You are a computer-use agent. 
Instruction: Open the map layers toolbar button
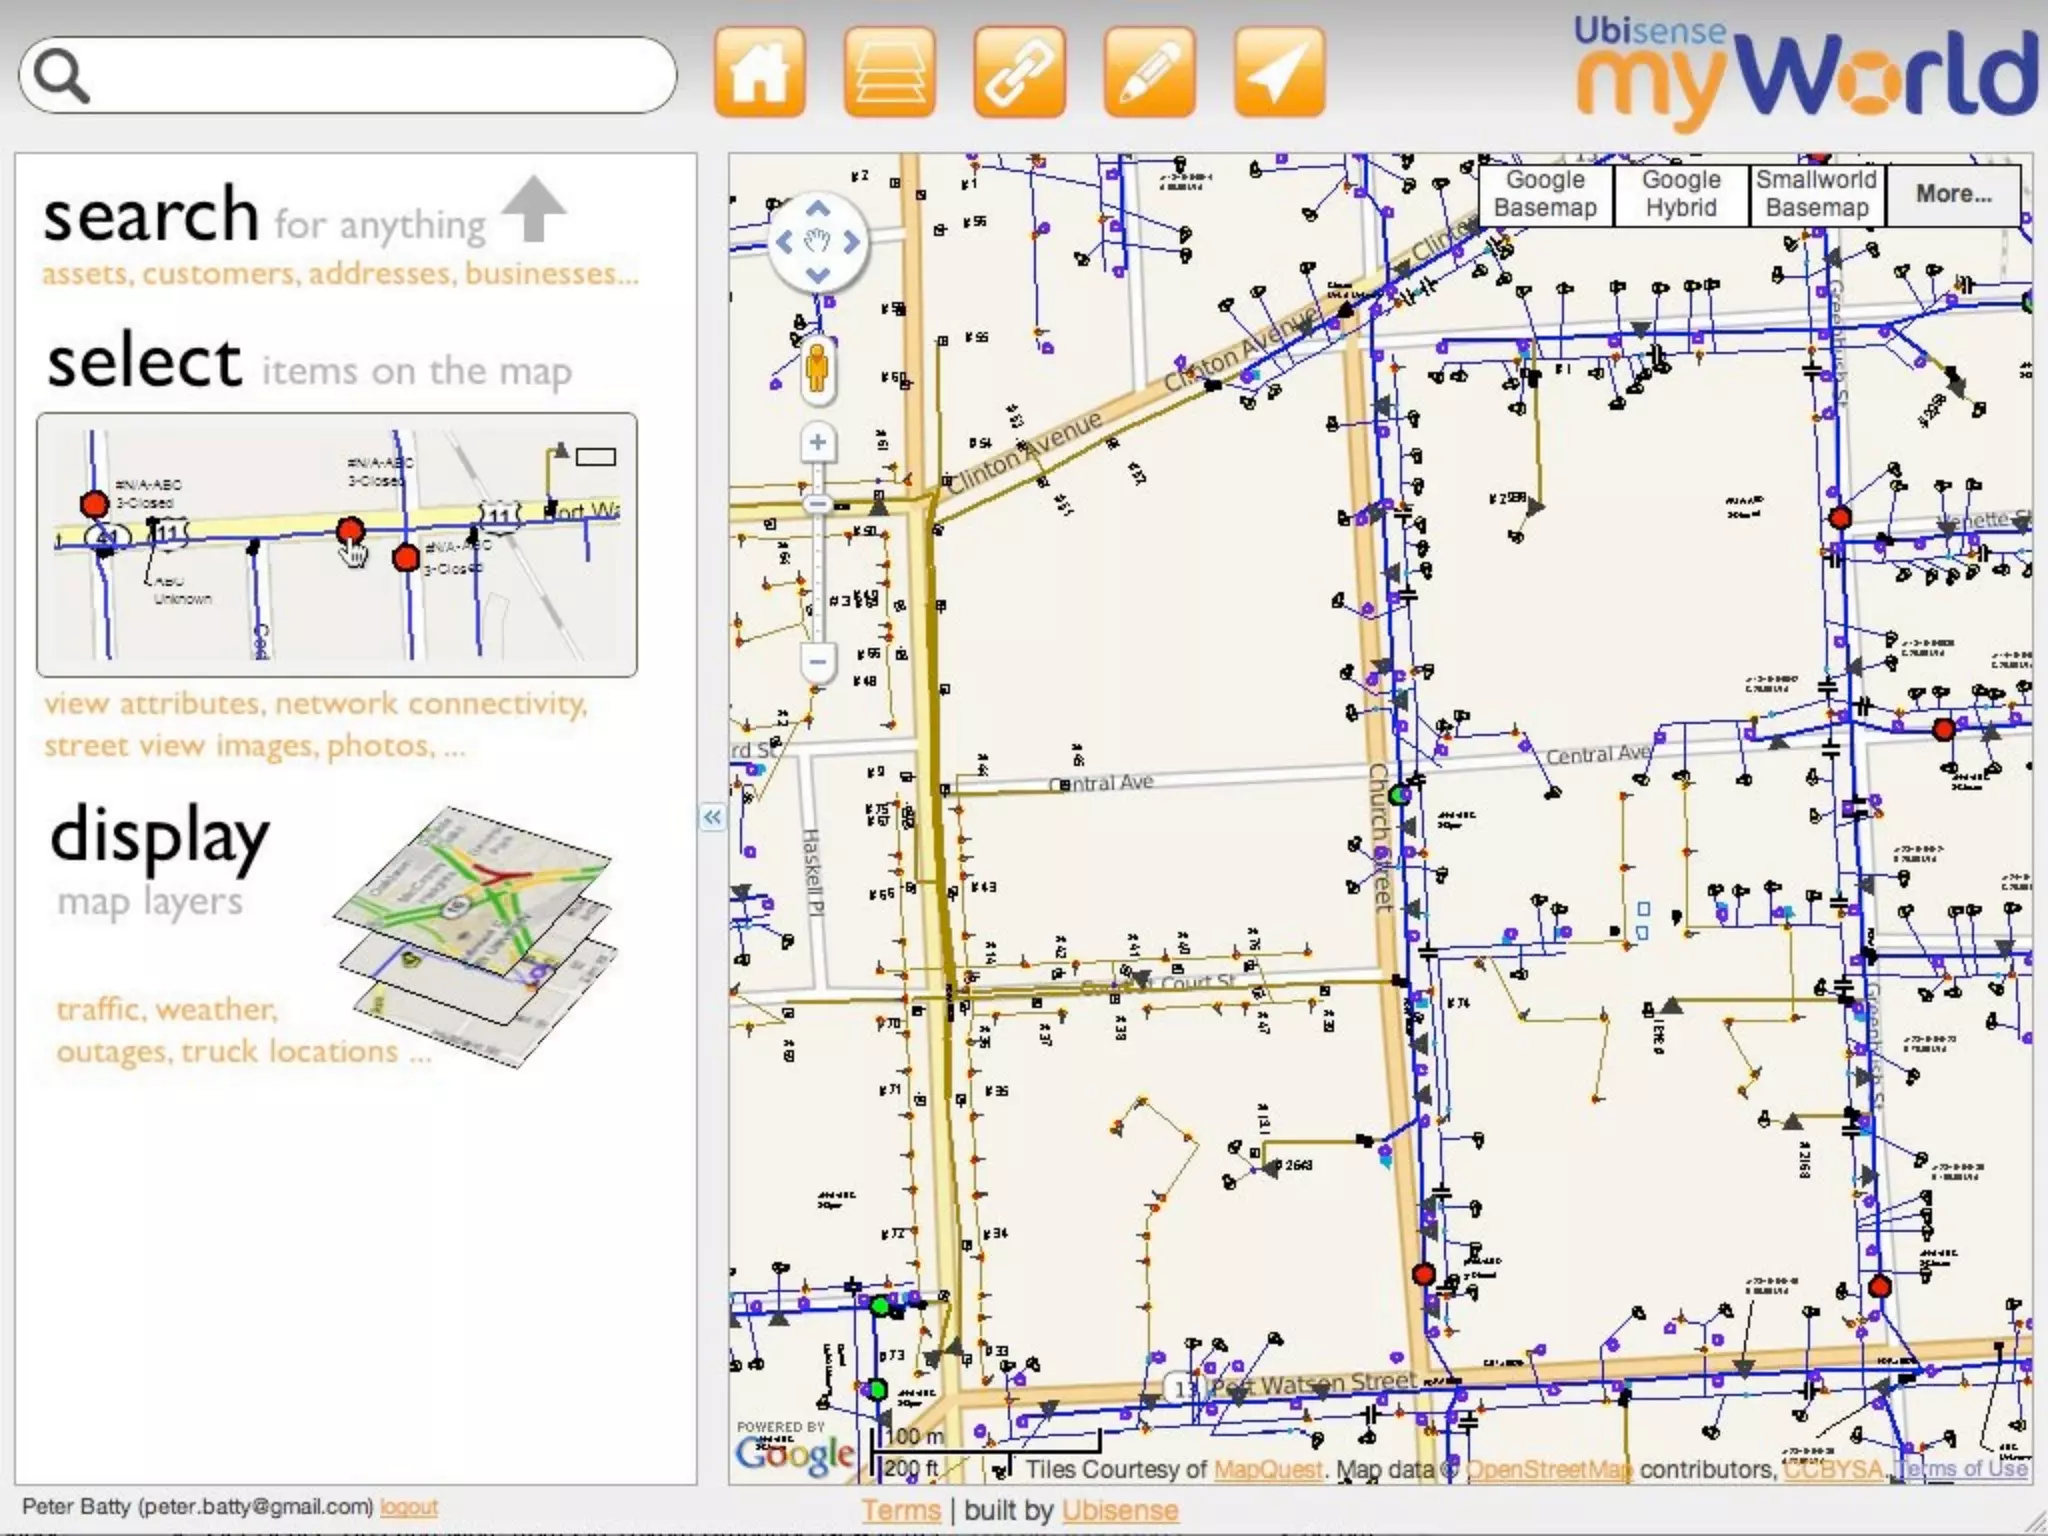coord(889,73)
